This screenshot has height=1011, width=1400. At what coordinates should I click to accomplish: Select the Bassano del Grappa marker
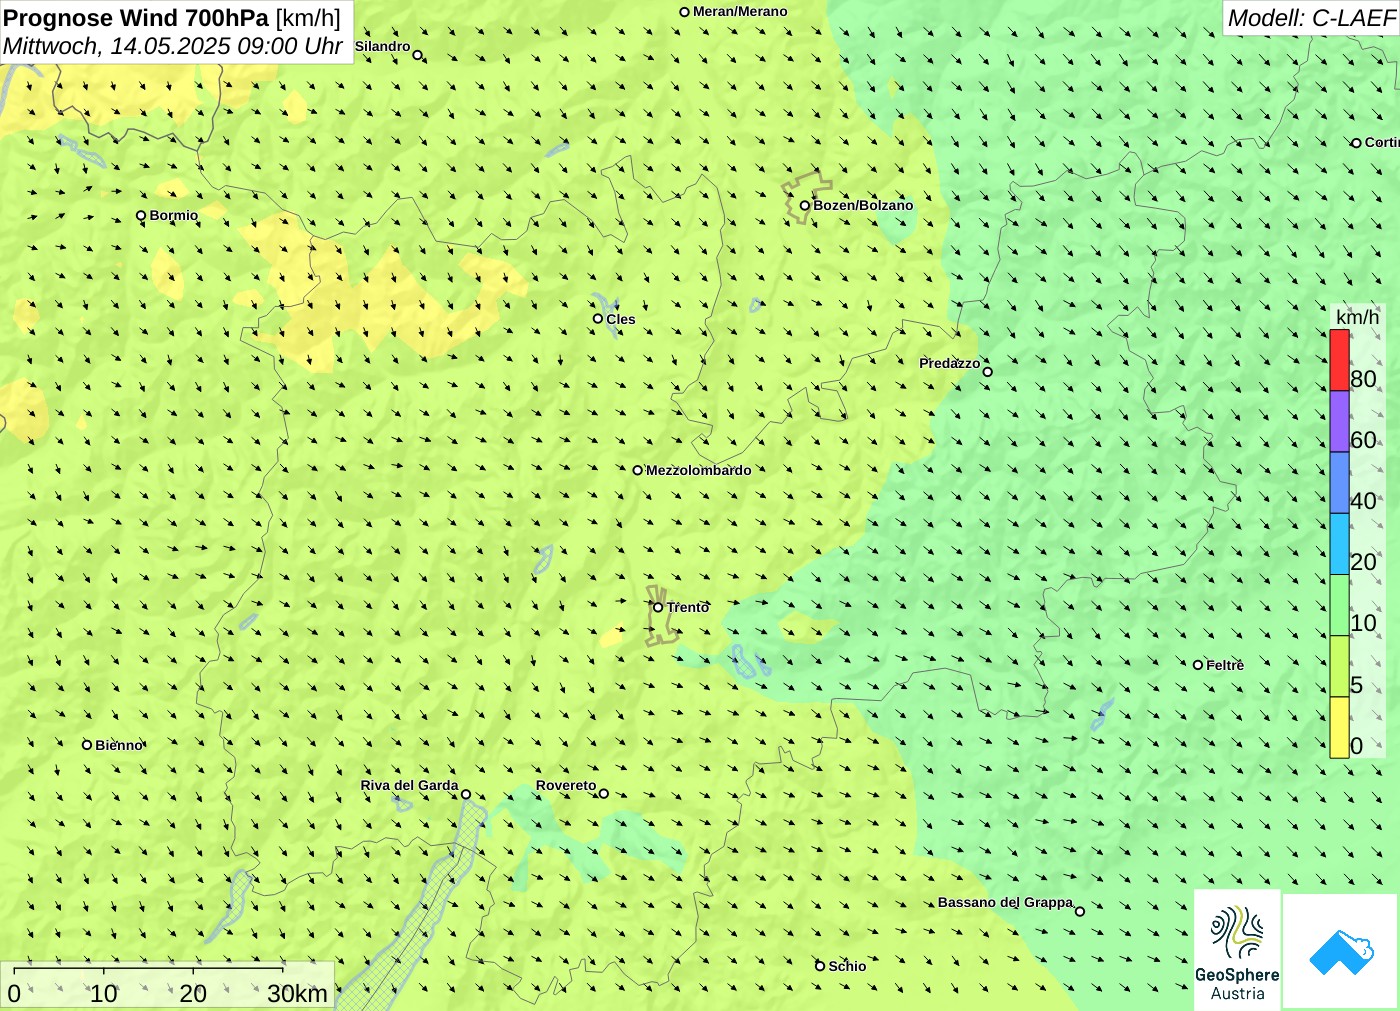pyautogui.click(x=1080, y=911)
